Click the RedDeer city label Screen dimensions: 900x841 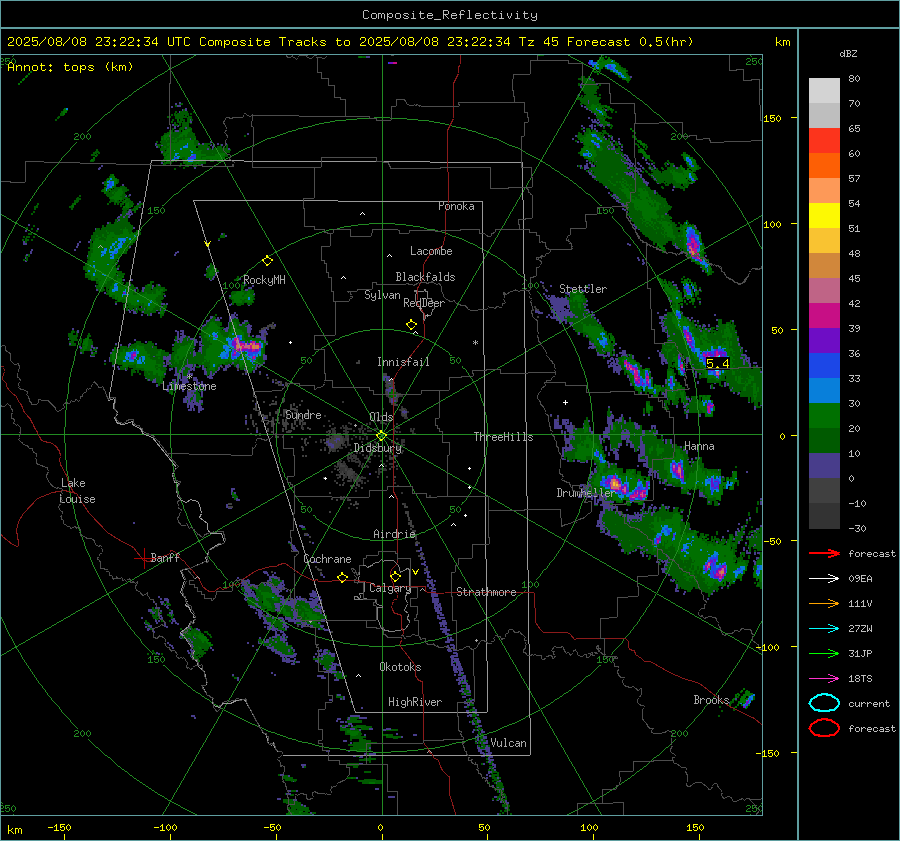(424, 303)
